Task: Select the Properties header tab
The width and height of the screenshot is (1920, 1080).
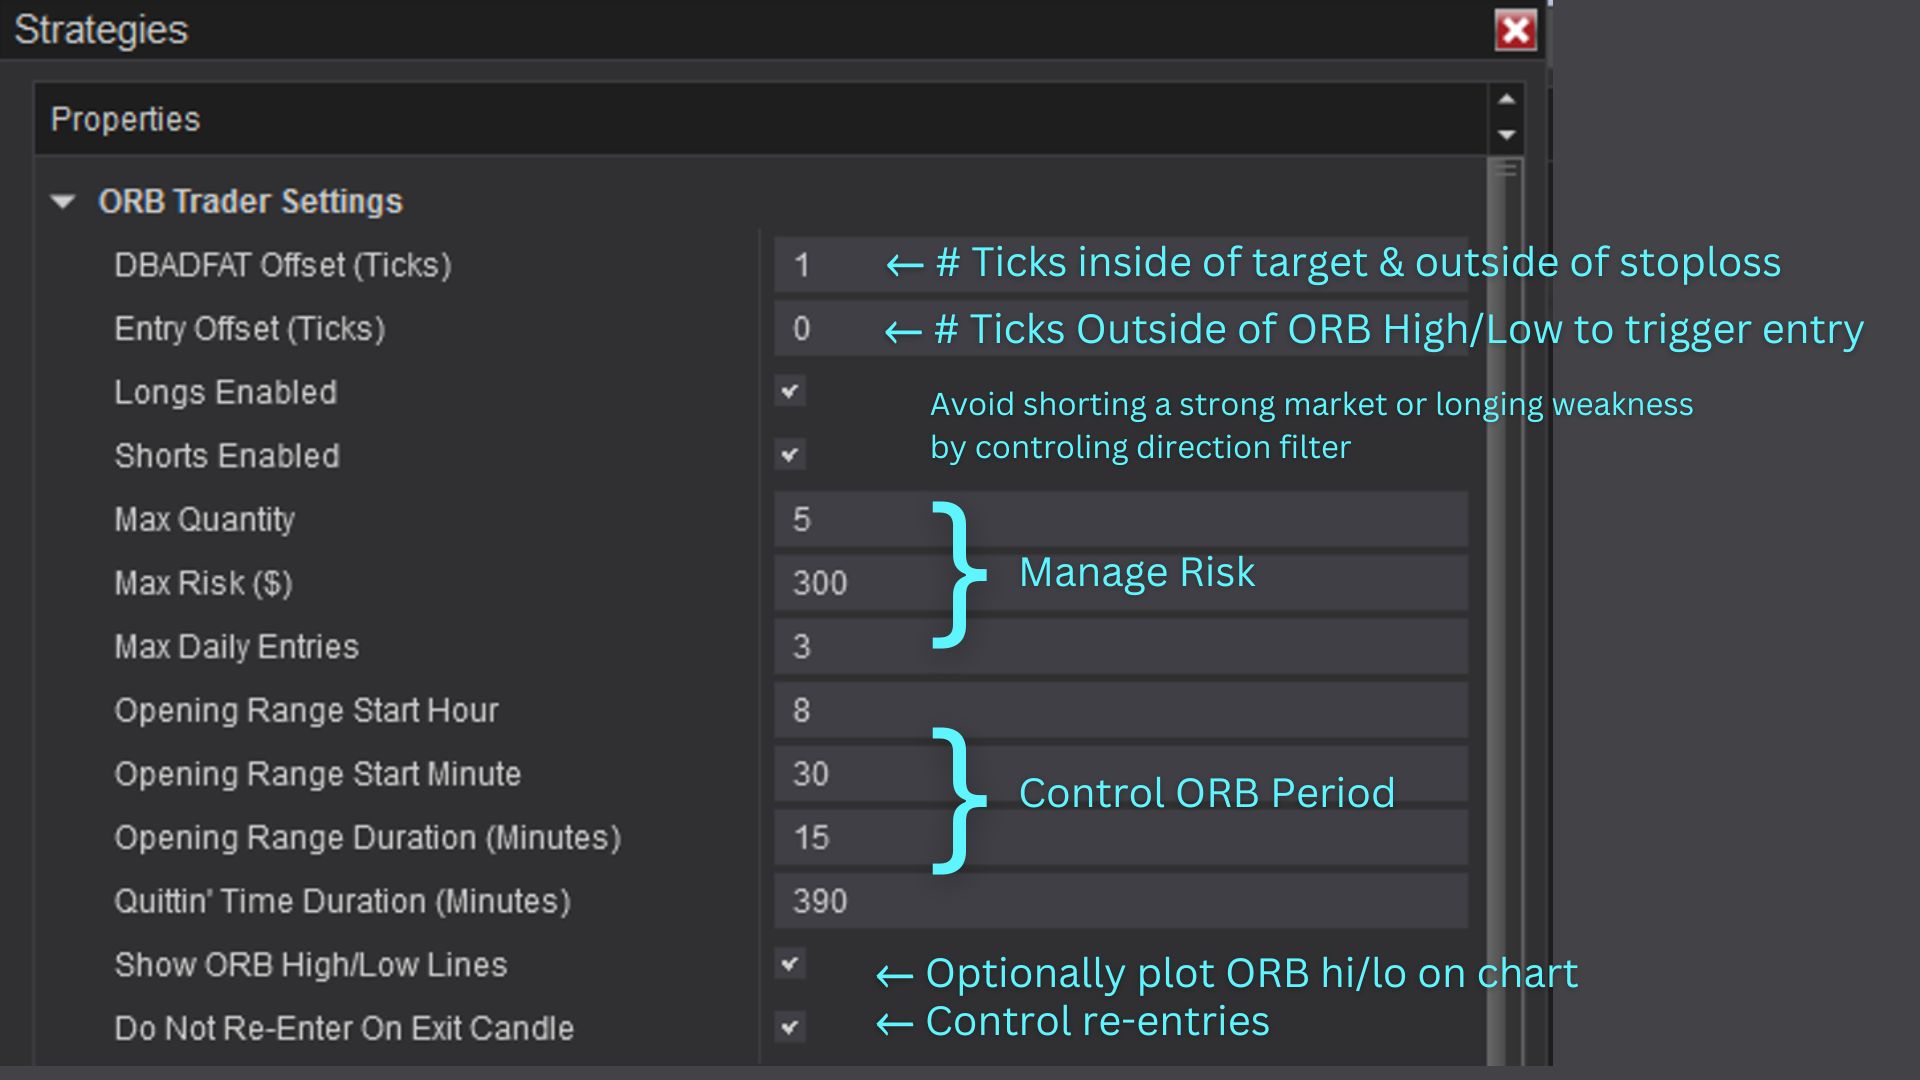Action: 126,119
